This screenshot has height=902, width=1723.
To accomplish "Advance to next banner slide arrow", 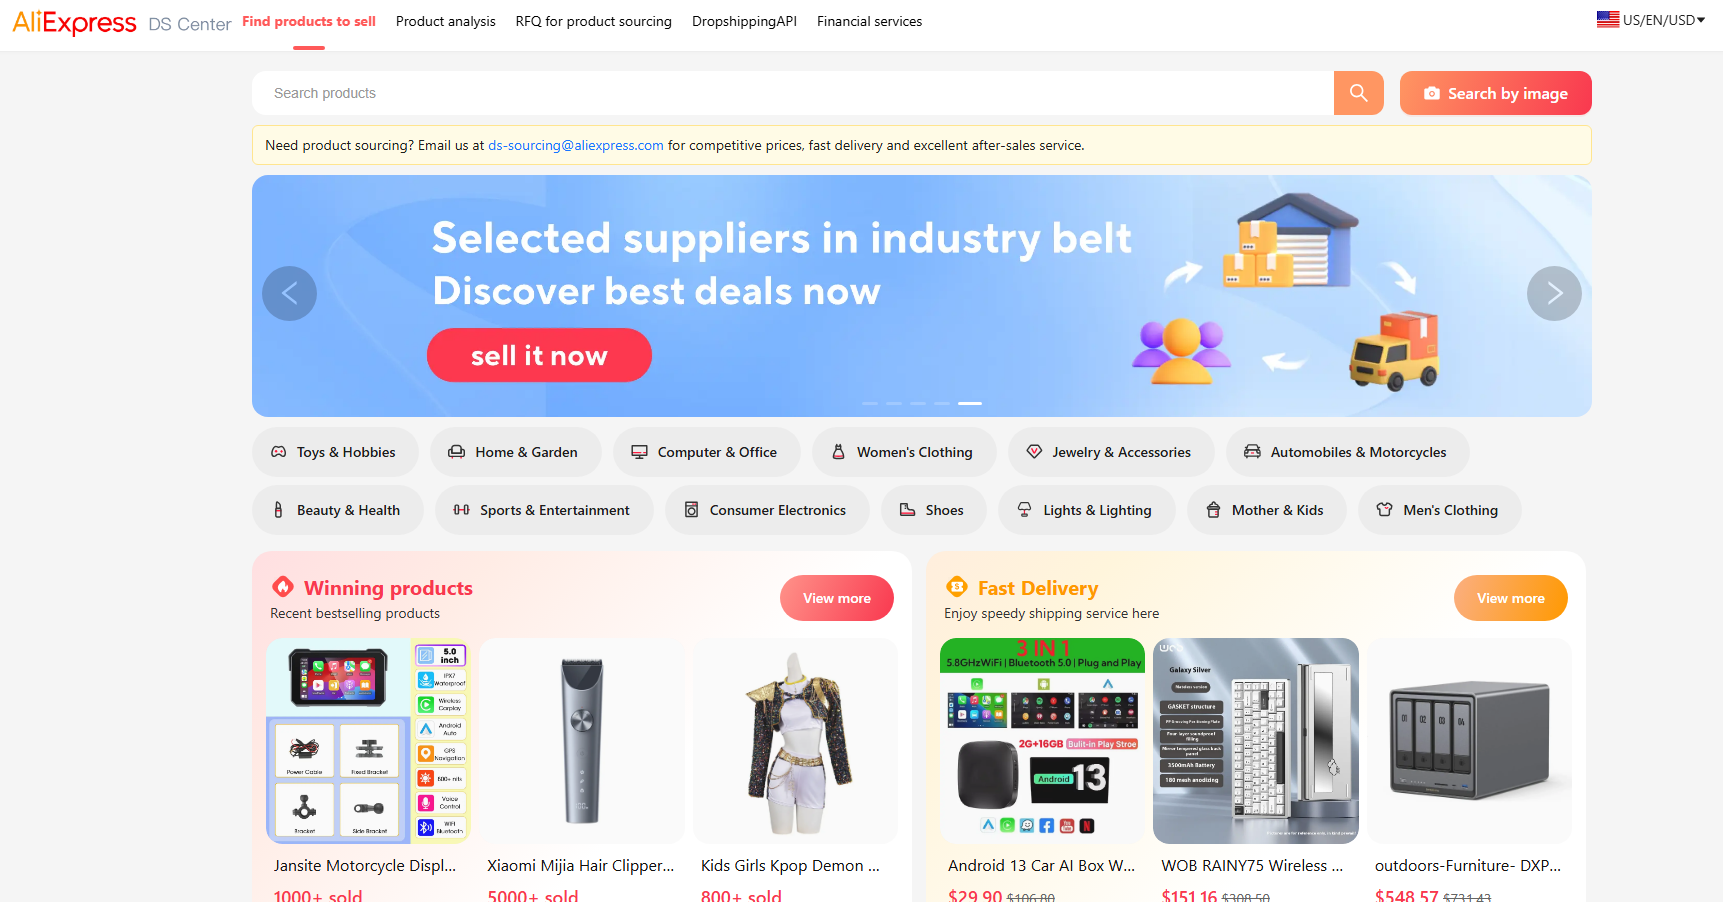I will [x=1554, y=293].
